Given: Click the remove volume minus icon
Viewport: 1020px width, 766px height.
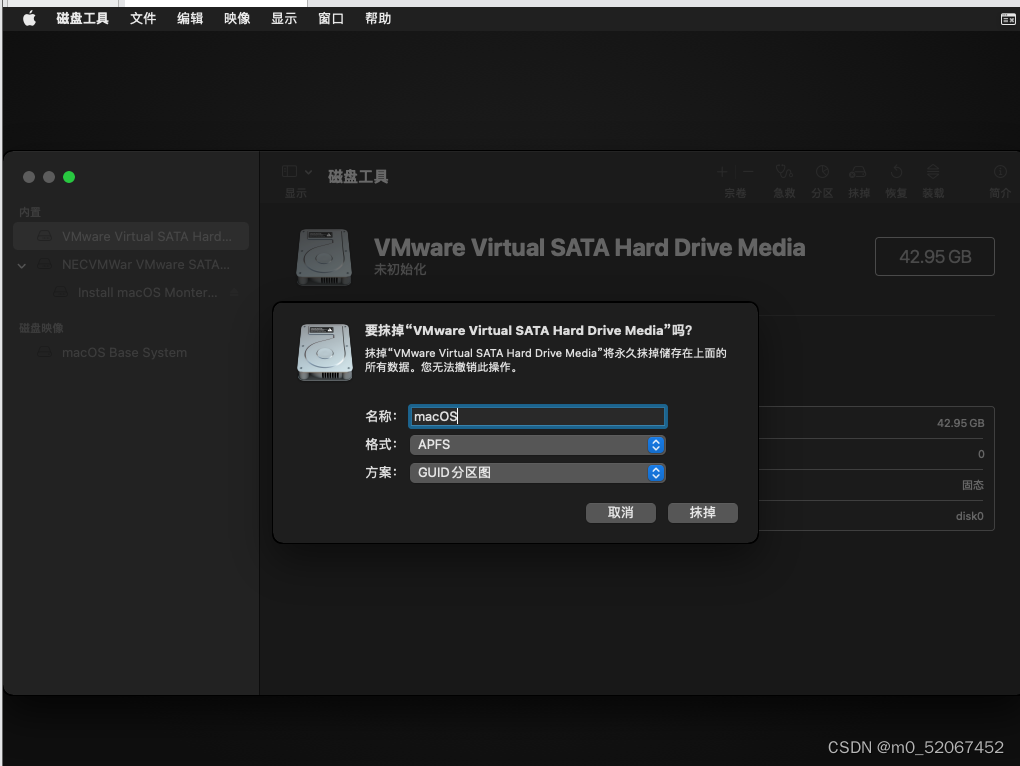Looking at the screenshot, I should [748, 172].
